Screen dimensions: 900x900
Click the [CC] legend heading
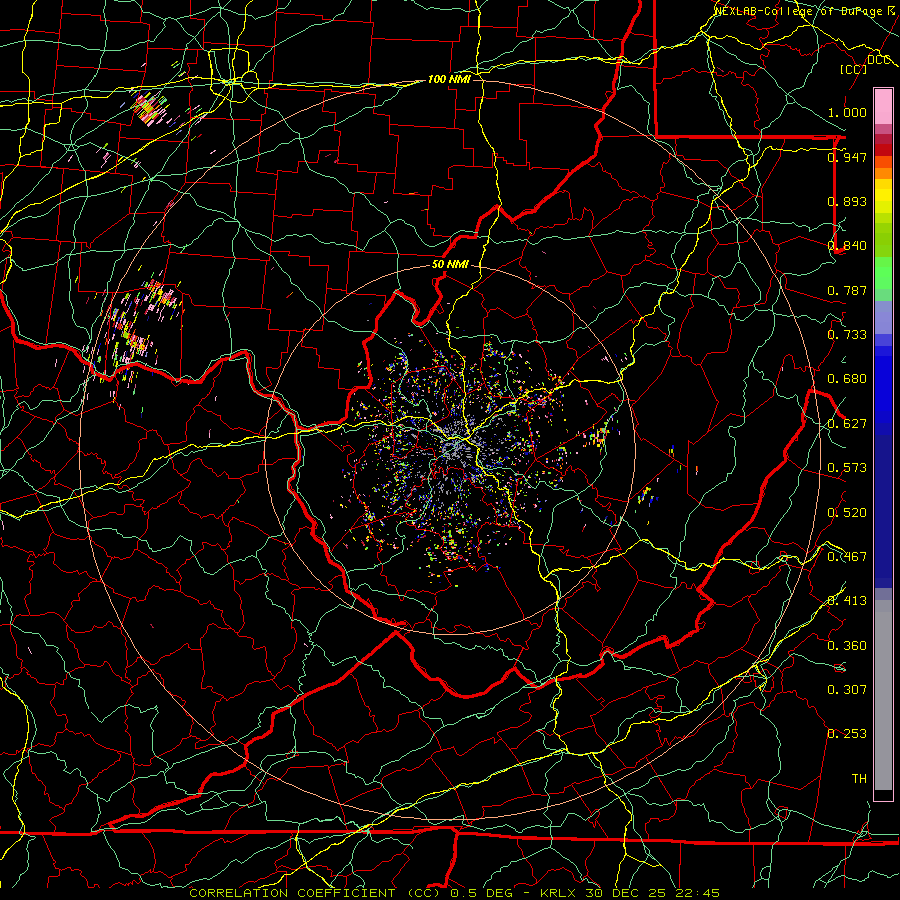click(853, 69)
